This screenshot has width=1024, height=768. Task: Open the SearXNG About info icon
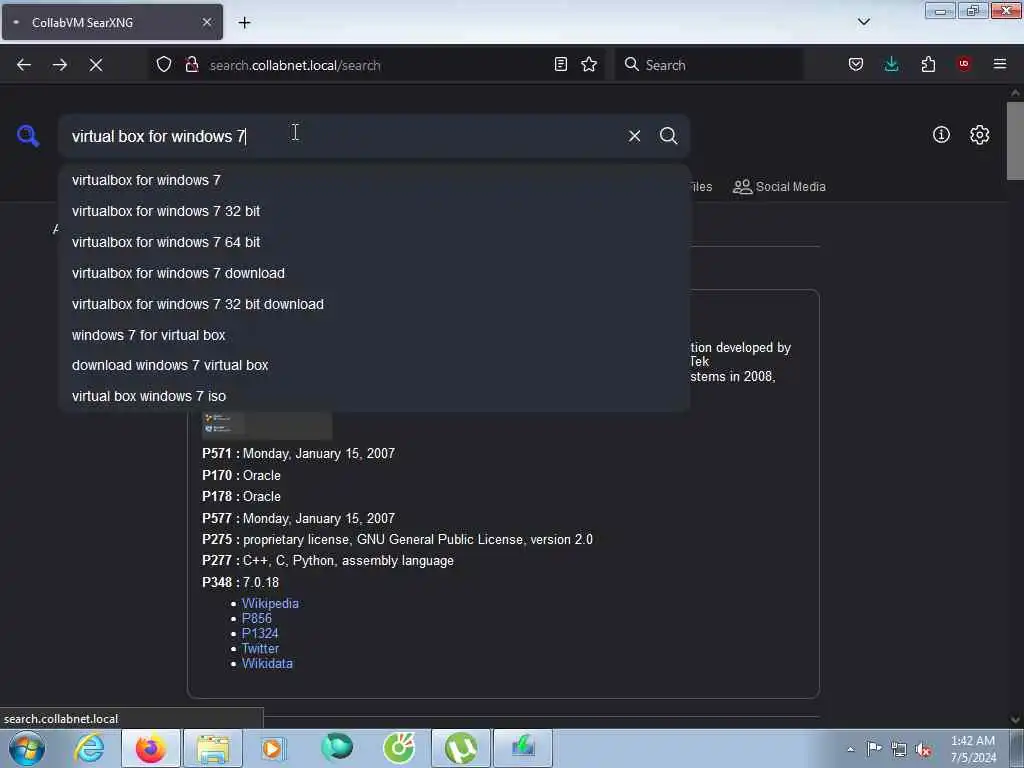tap(941, 135)
